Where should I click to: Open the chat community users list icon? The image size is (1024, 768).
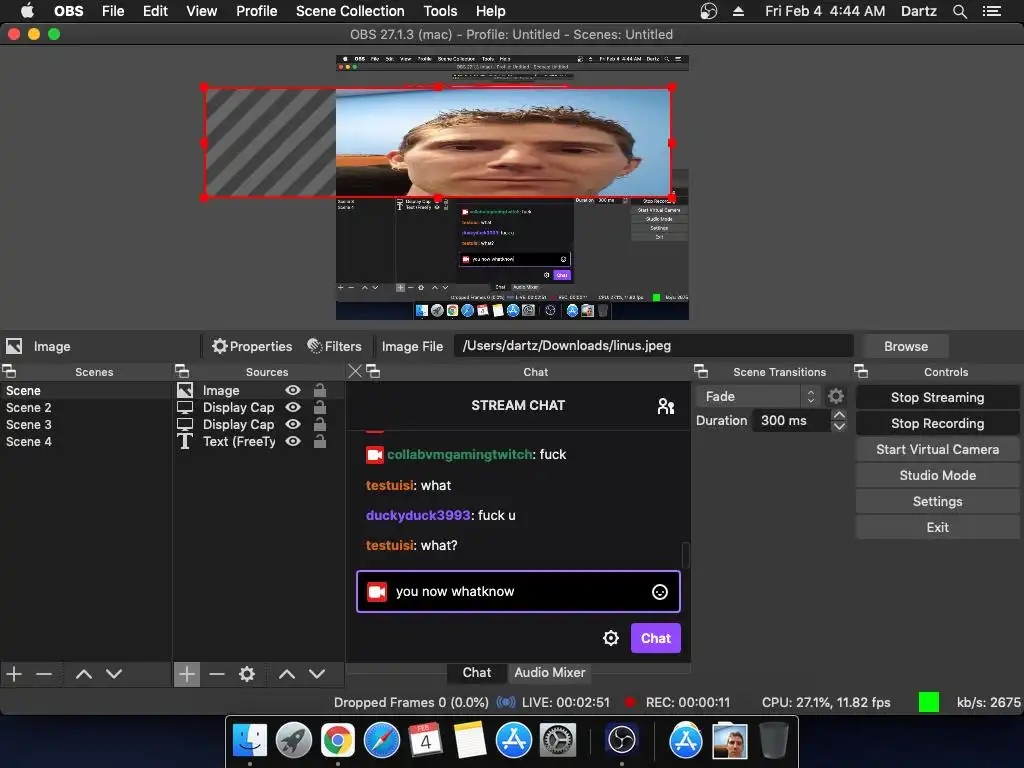(x=665, y=406)
